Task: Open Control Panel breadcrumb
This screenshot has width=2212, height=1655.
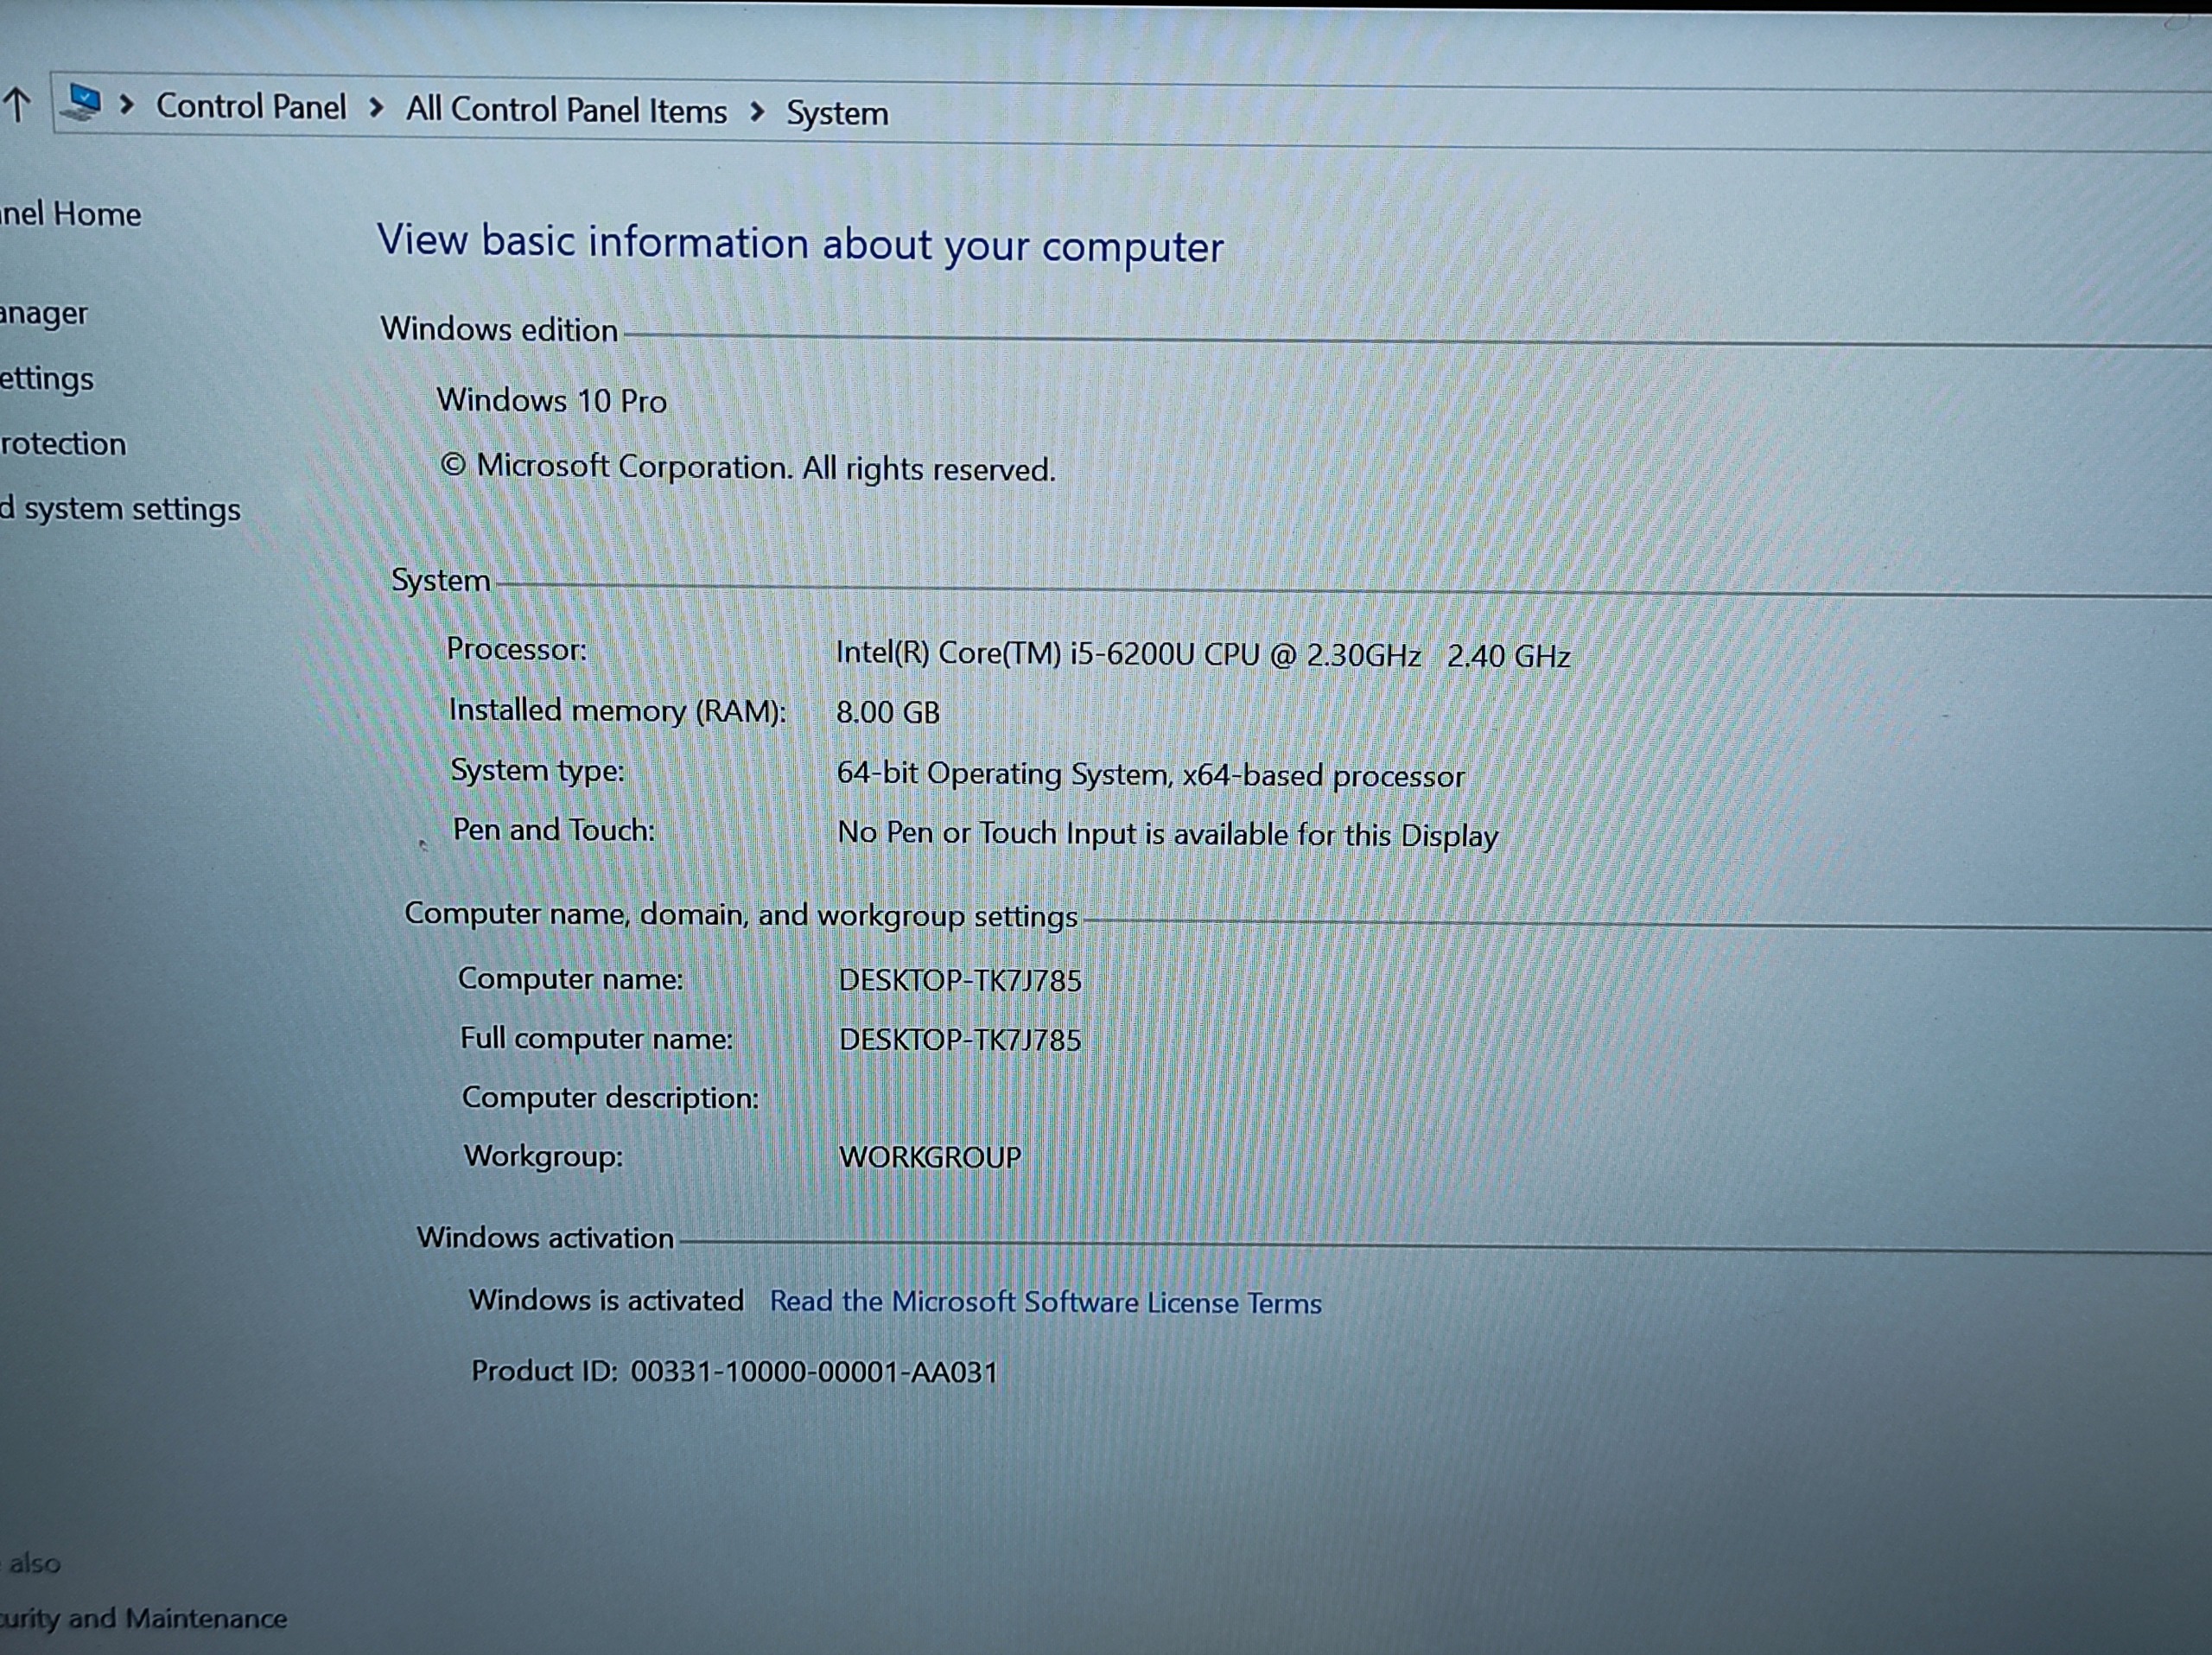Action: click(x=251, y=106)
